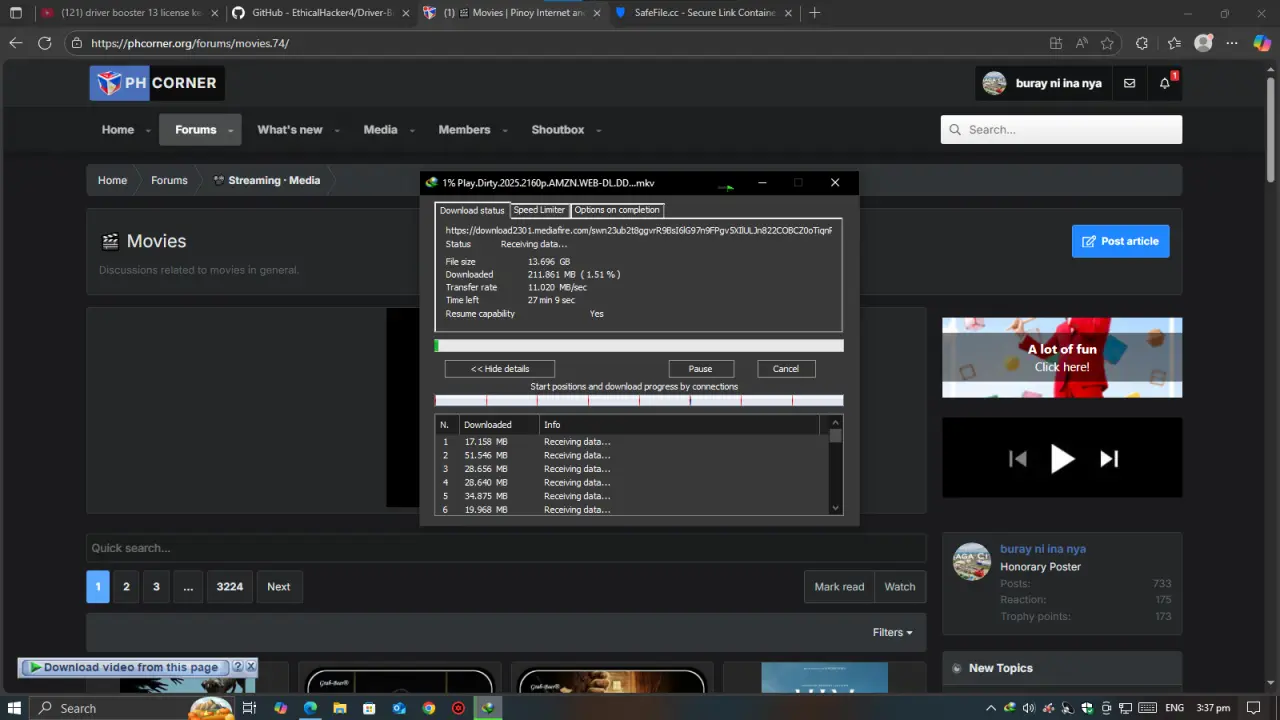This screenshot has width=1280, height=720.
Task: Skip to next track in sidebar player
Action: [x=1109, y=458]
